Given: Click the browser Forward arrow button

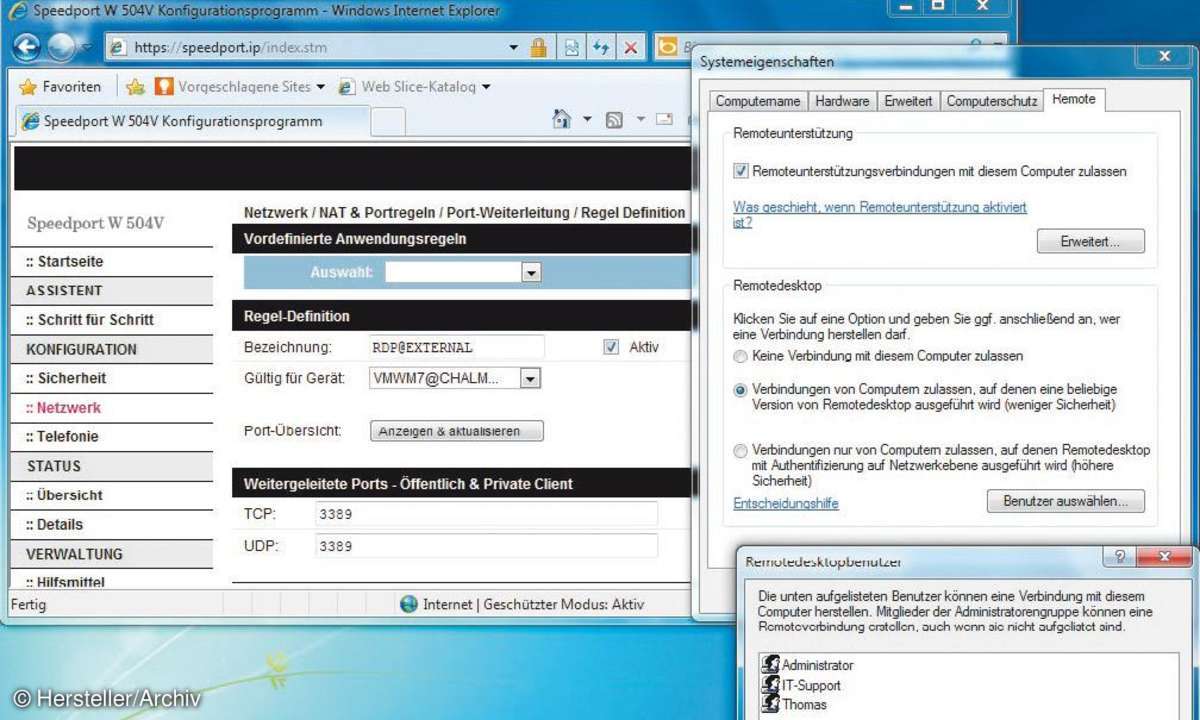Looking at the screenshot, I should 61,47.
